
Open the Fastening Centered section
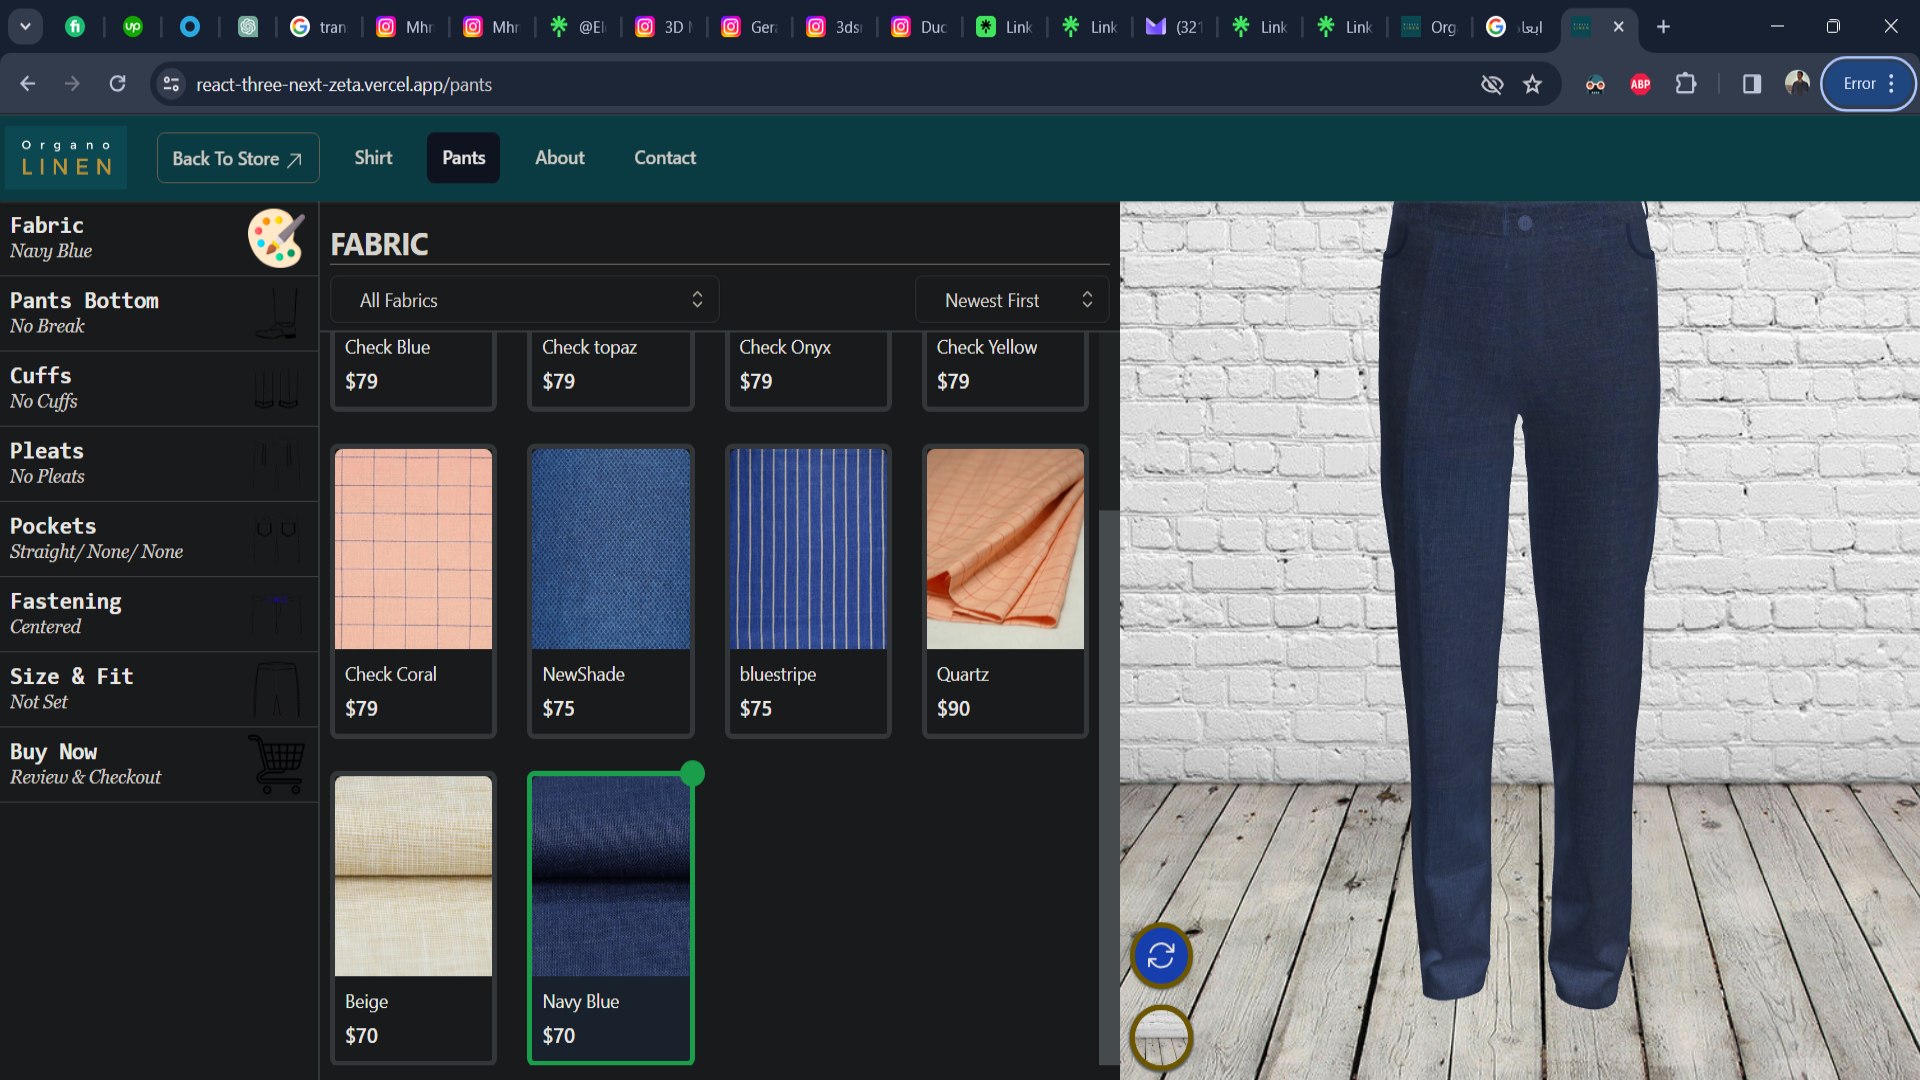(159, 614)
